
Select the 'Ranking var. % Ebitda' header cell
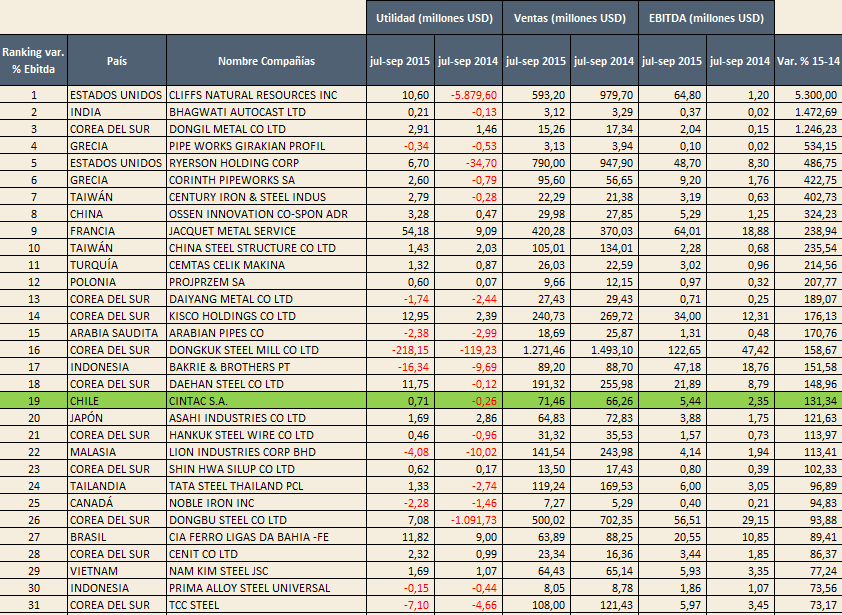click(x=33, y=60)
